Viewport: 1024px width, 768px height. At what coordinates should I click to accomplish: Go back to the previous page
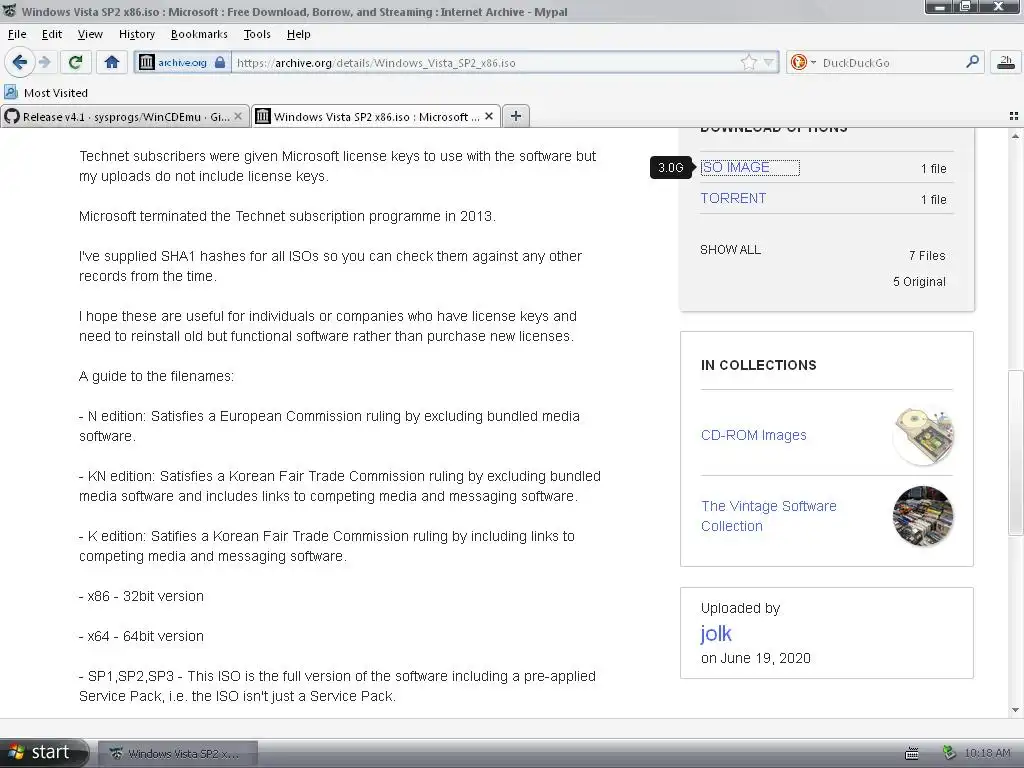tap(20, 63)
